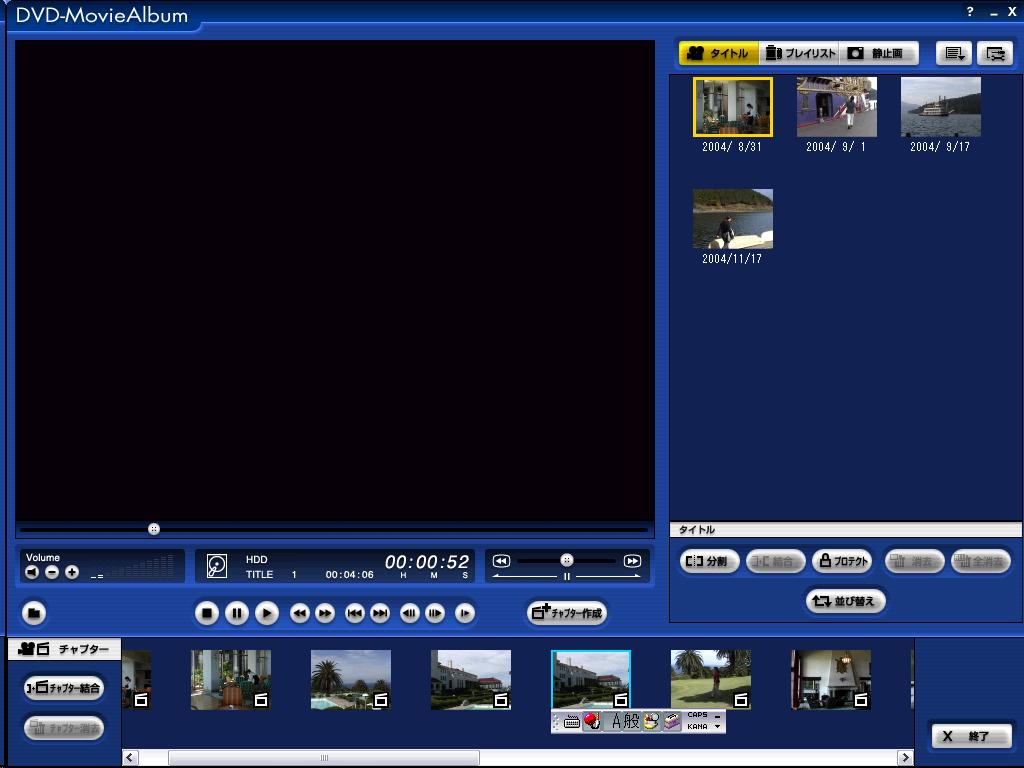Pause the video
Screen dimensions: 1024x768
point(236,613)
